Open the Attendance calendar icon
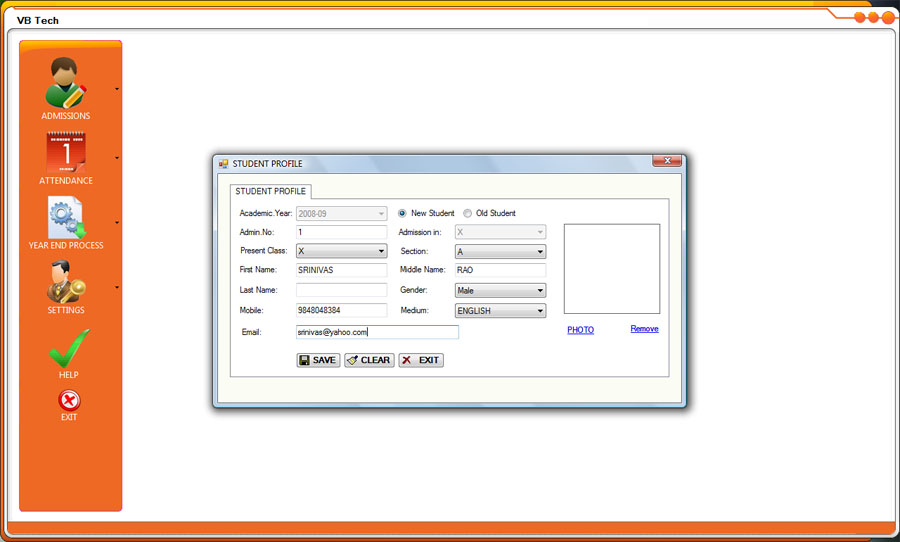900x542 pixels. pos(66,152)
